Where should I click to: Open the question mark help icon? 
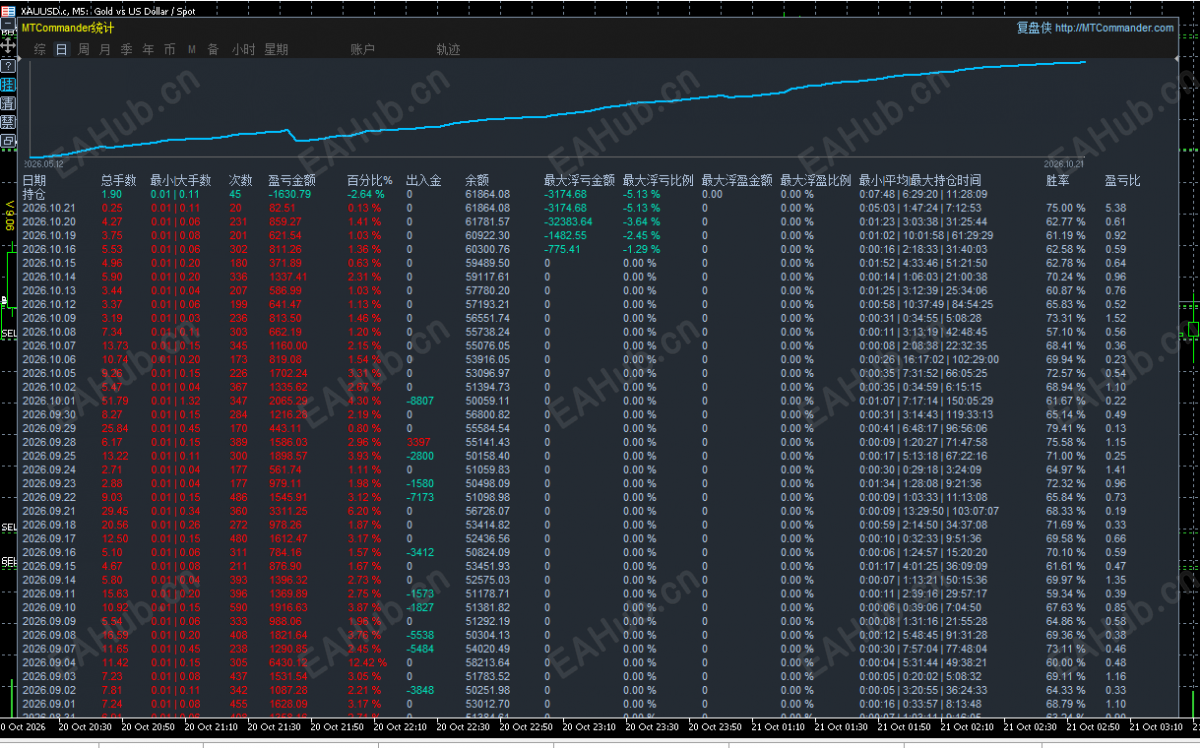[x=8, y=65]
